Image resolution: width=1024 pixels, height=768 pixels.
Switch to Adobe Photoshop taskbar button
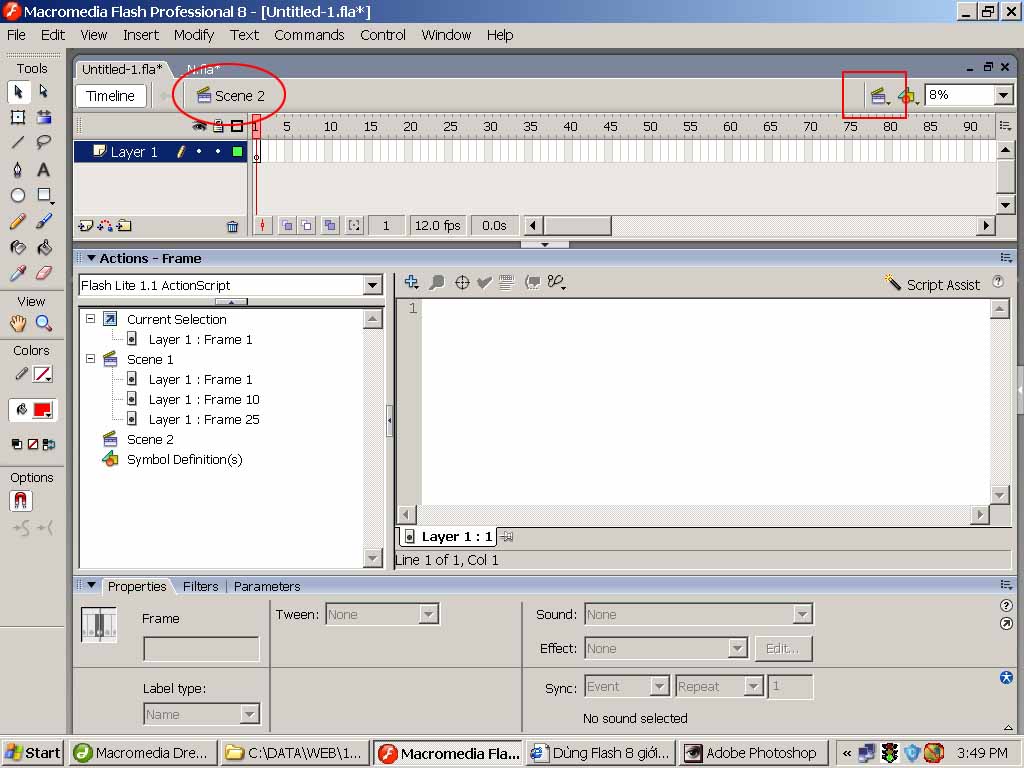[x=754, y=753]
